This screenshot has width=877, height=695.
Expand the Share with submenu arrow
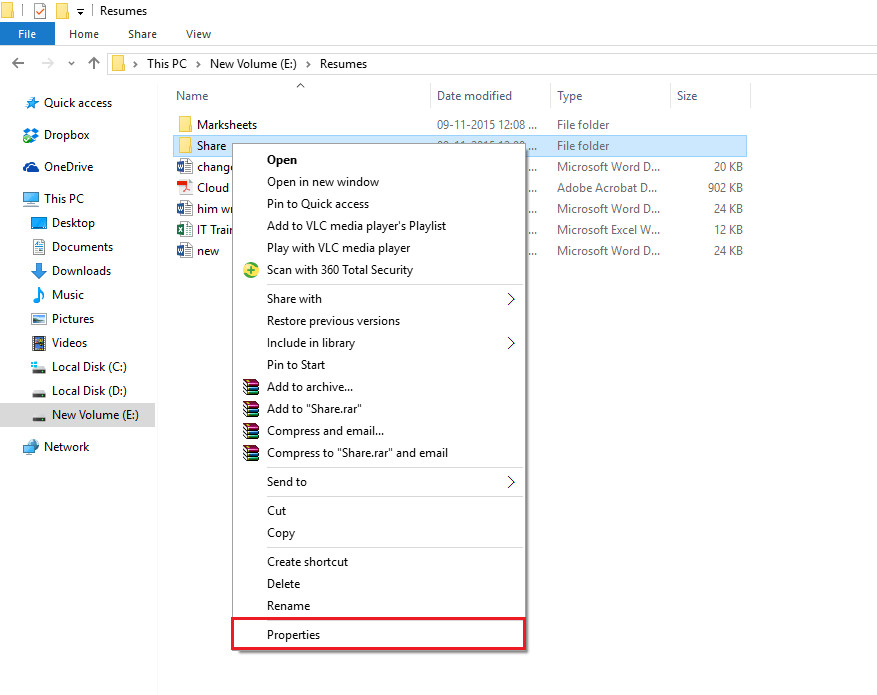tap(511, 299)
